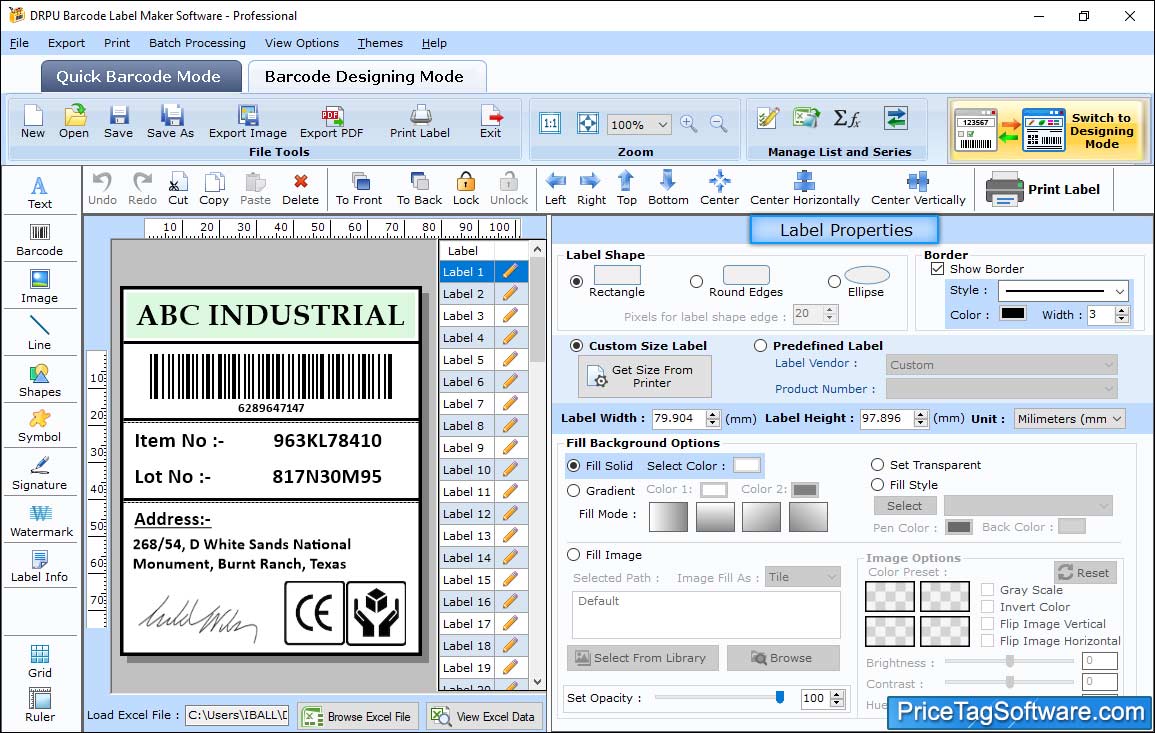Select the Symbol tool
1155x733 pixels.
pos(40,426)
